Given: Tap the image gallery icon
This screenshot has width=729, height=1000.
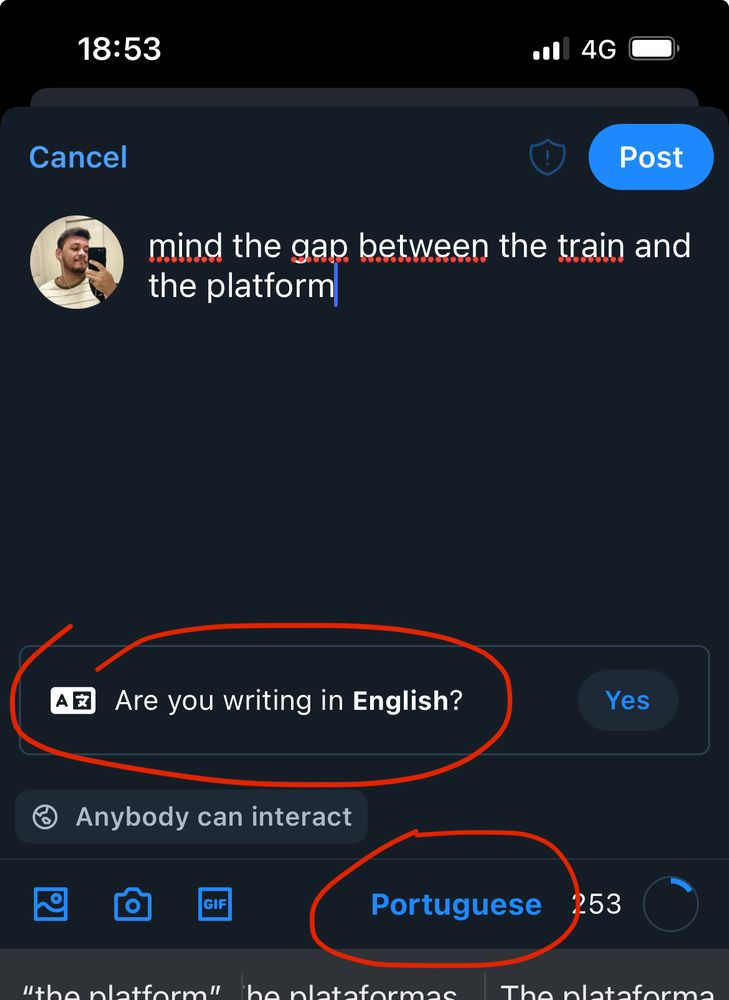Looking at the screenshot, I should coord(50,904).
